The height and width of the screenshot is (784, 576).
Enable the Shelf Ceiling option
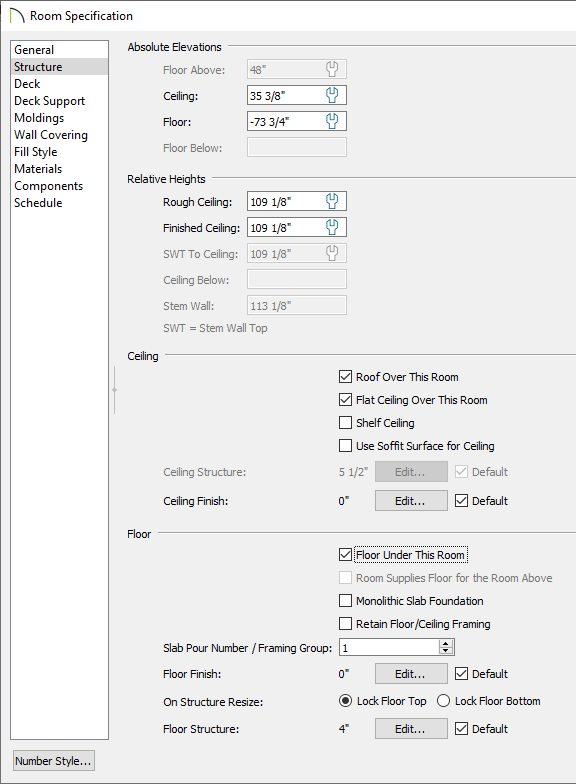click(346, 422)
